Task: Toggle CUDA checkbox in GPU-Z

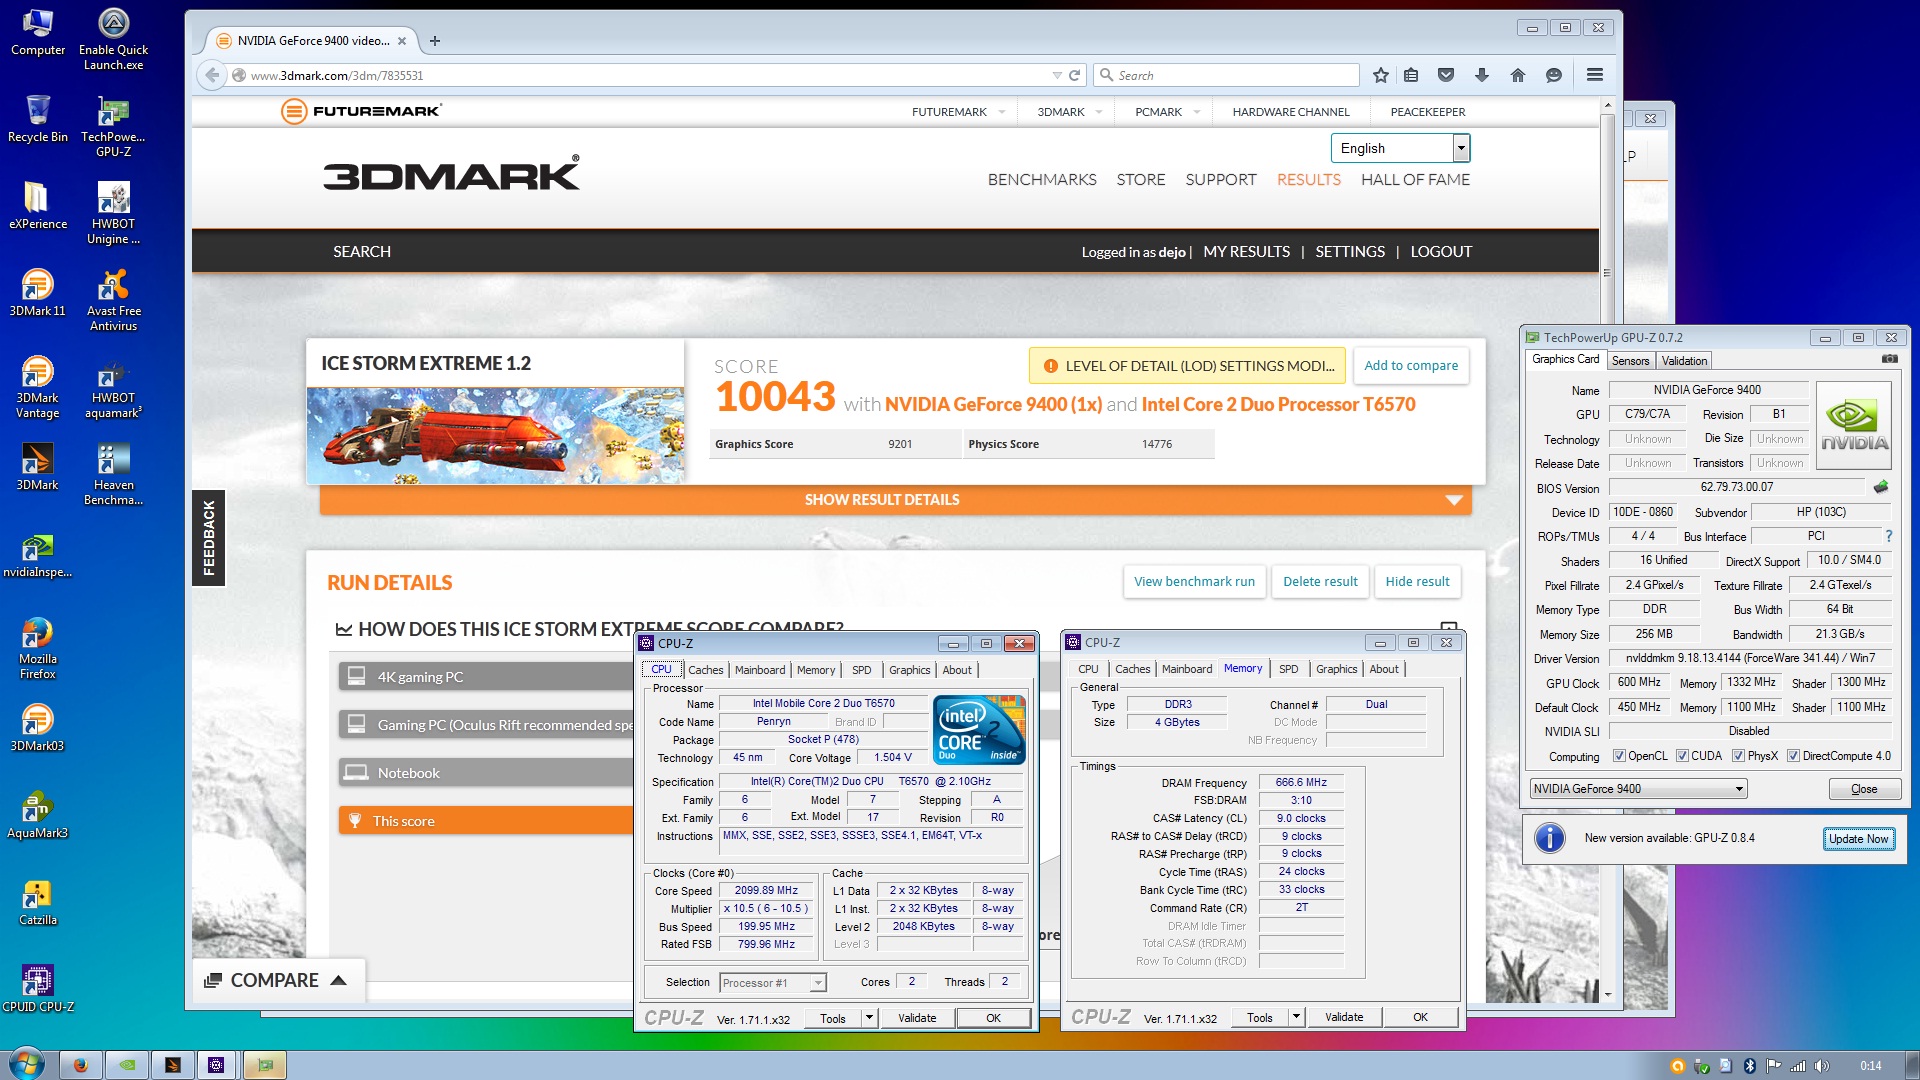Action: pos(1682,756)
